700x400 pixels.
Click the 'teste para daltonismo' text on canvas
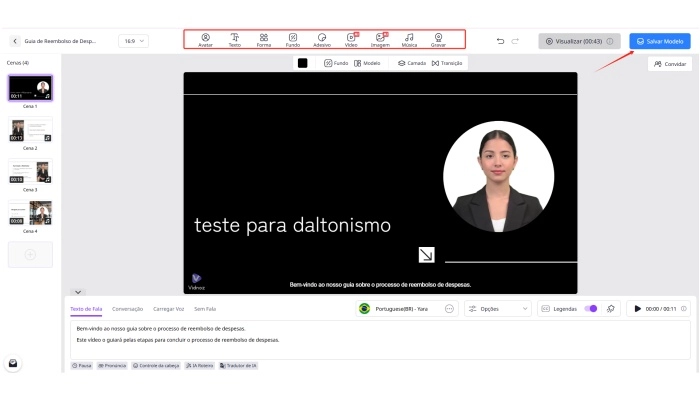point(292,225)
